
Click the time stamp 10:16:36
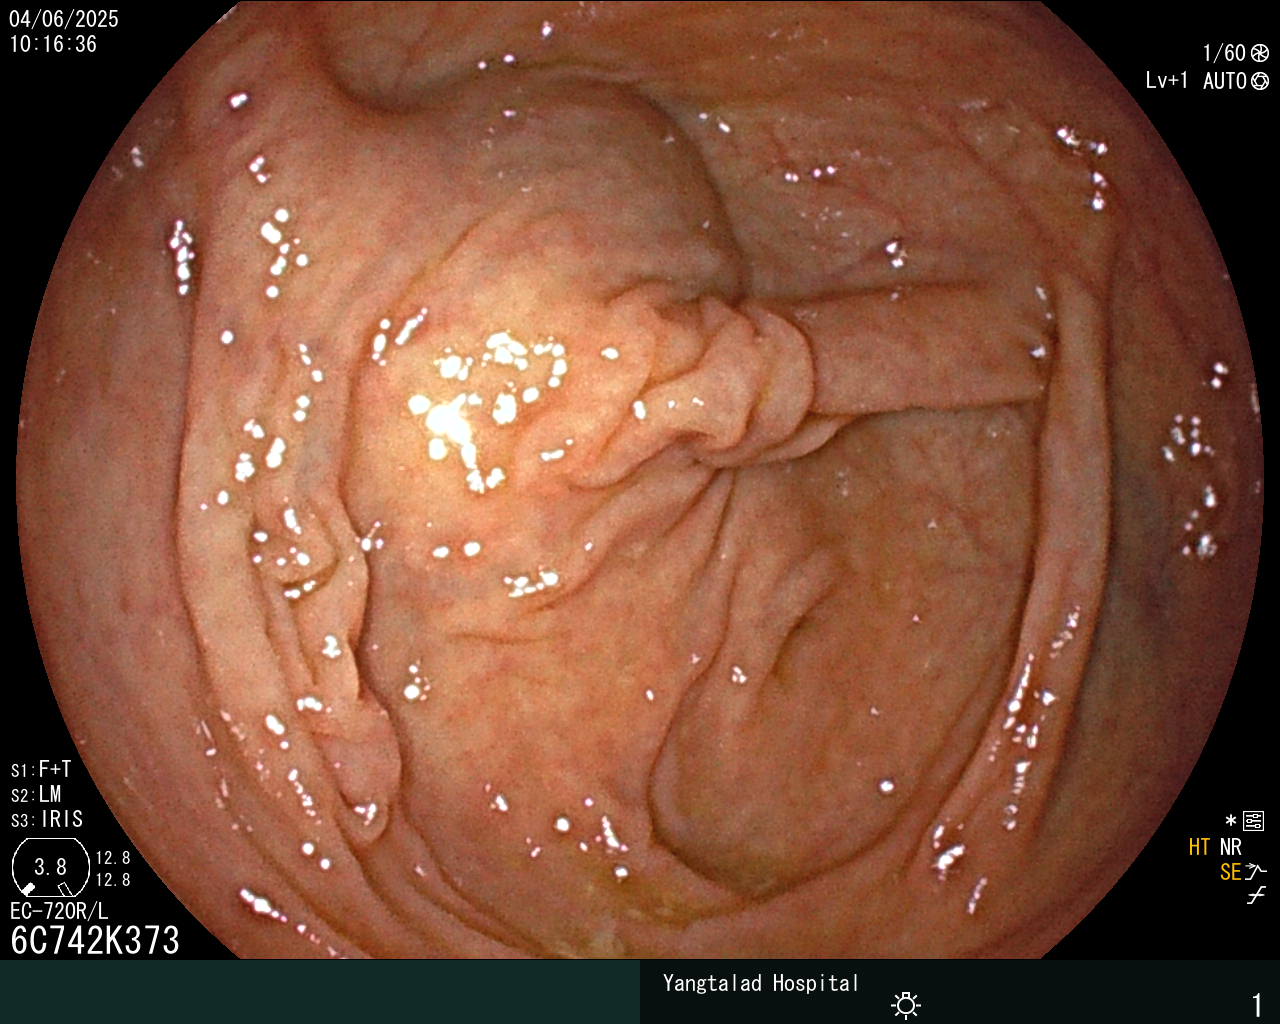pyautogui.click(x=53, y=44)
